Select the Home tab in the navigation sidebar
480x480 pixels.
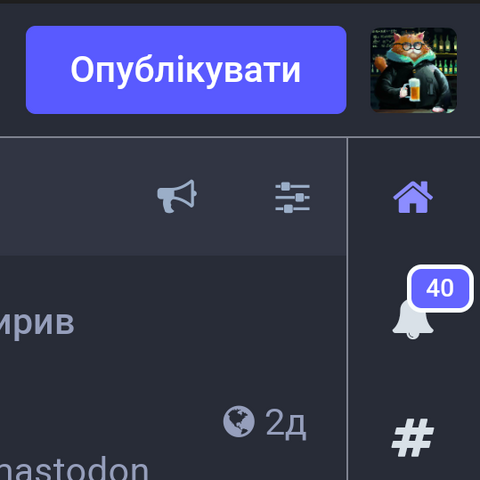(x=413, y=197)
